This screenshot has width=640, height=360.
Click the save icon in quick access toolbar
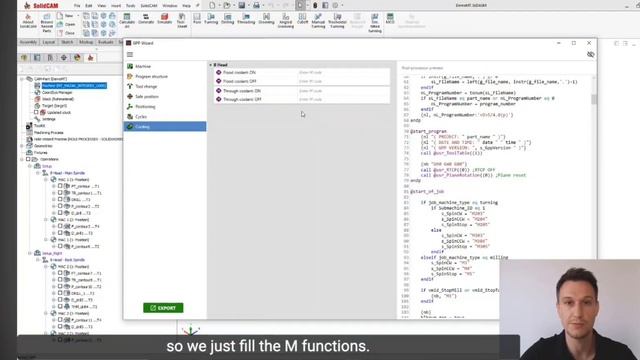tap(242, 5)
